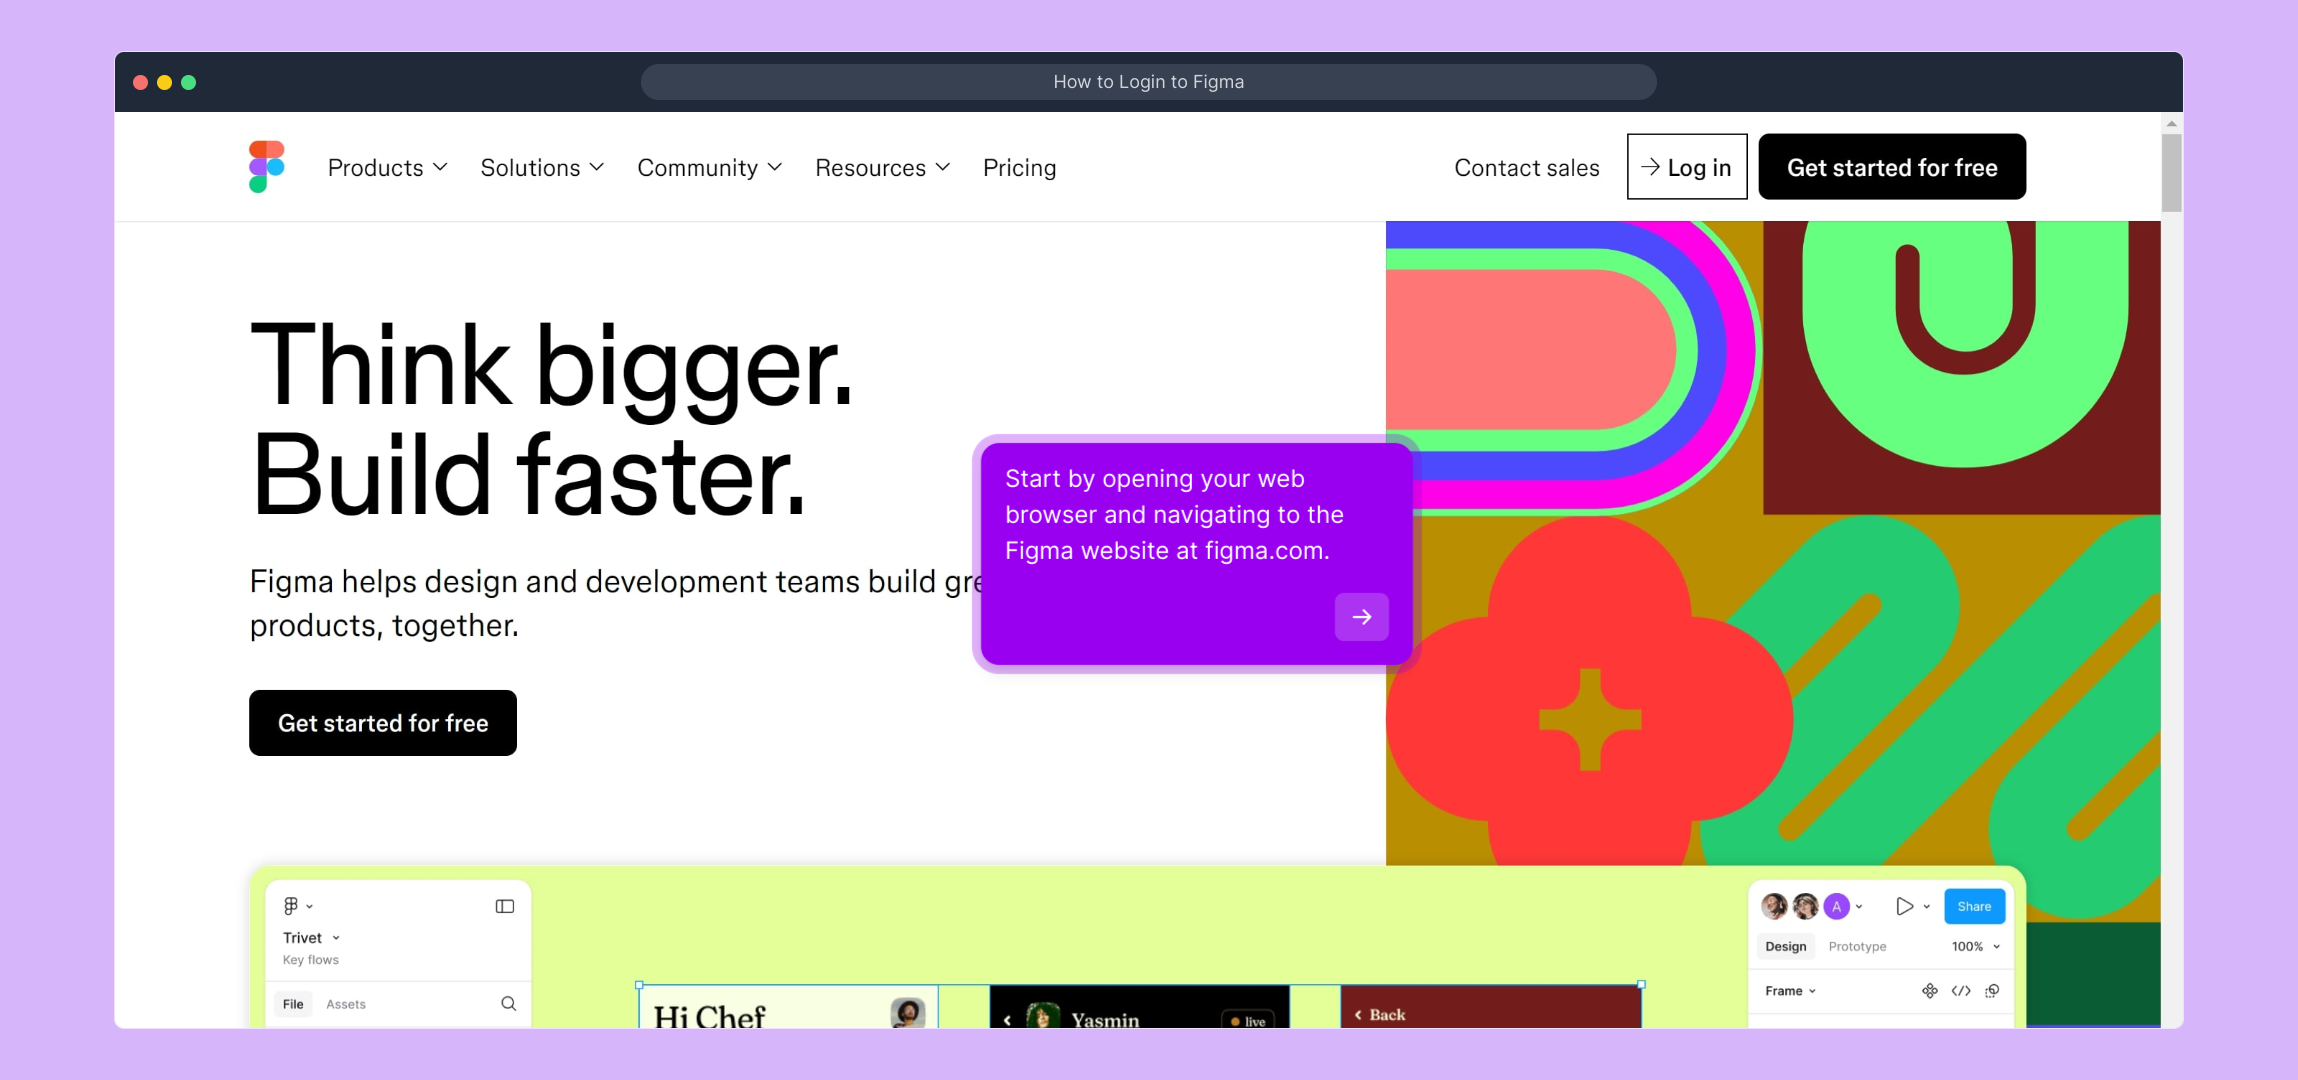Click the blue Share button
This screenshot has height=1080, width=2298.
[1974, 906]
